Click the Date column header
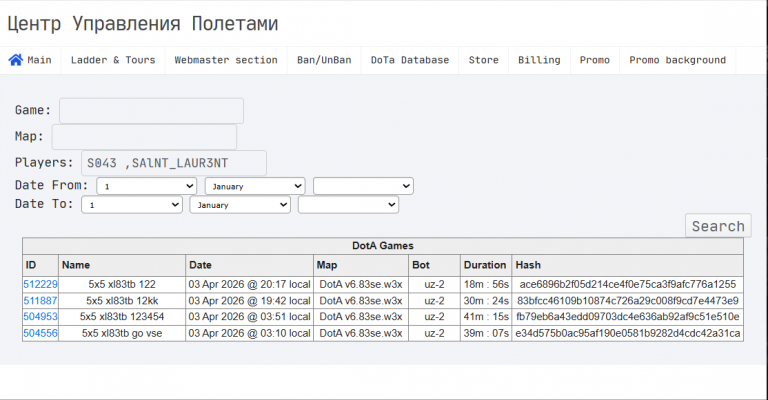768x400 pixels. (x=249, y=265)
